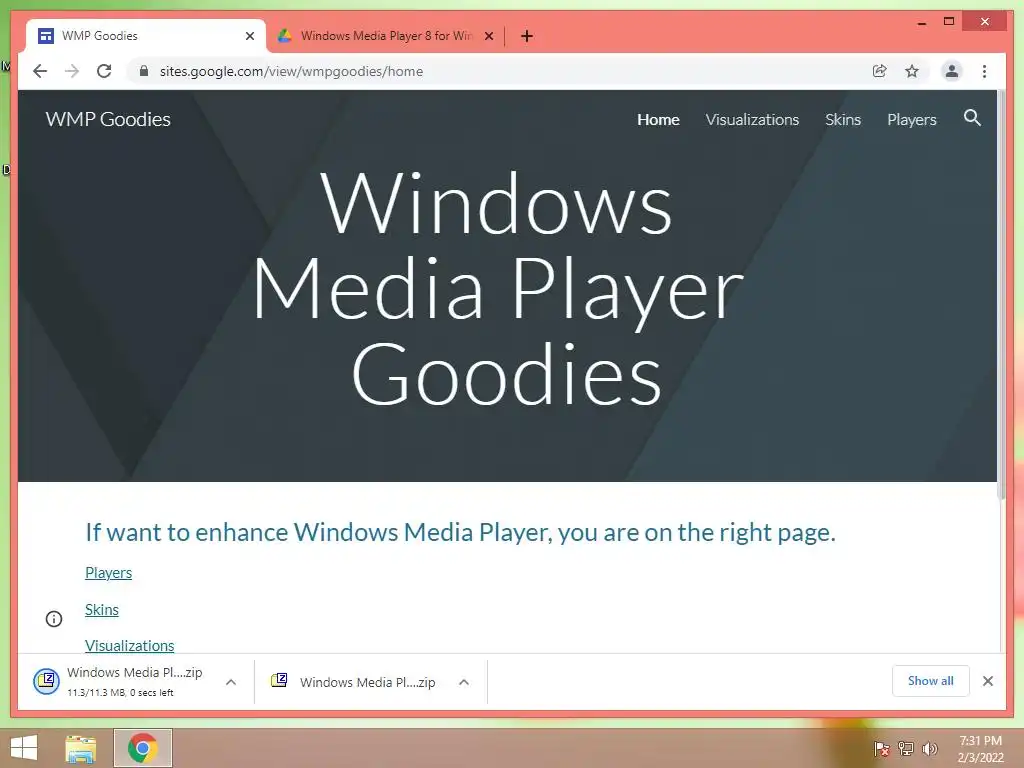Reload the current page

tap(104, 71)
